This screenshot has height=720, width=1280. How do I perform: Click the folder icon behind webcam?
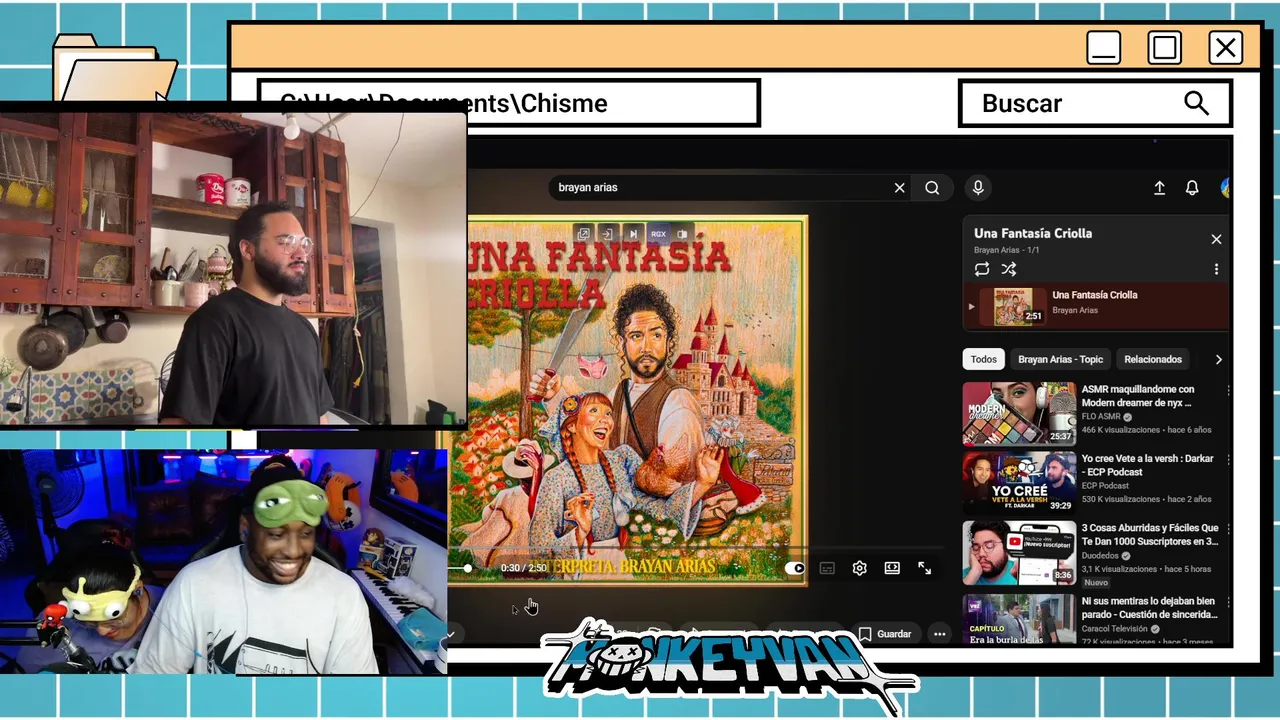tap(114, 69)
